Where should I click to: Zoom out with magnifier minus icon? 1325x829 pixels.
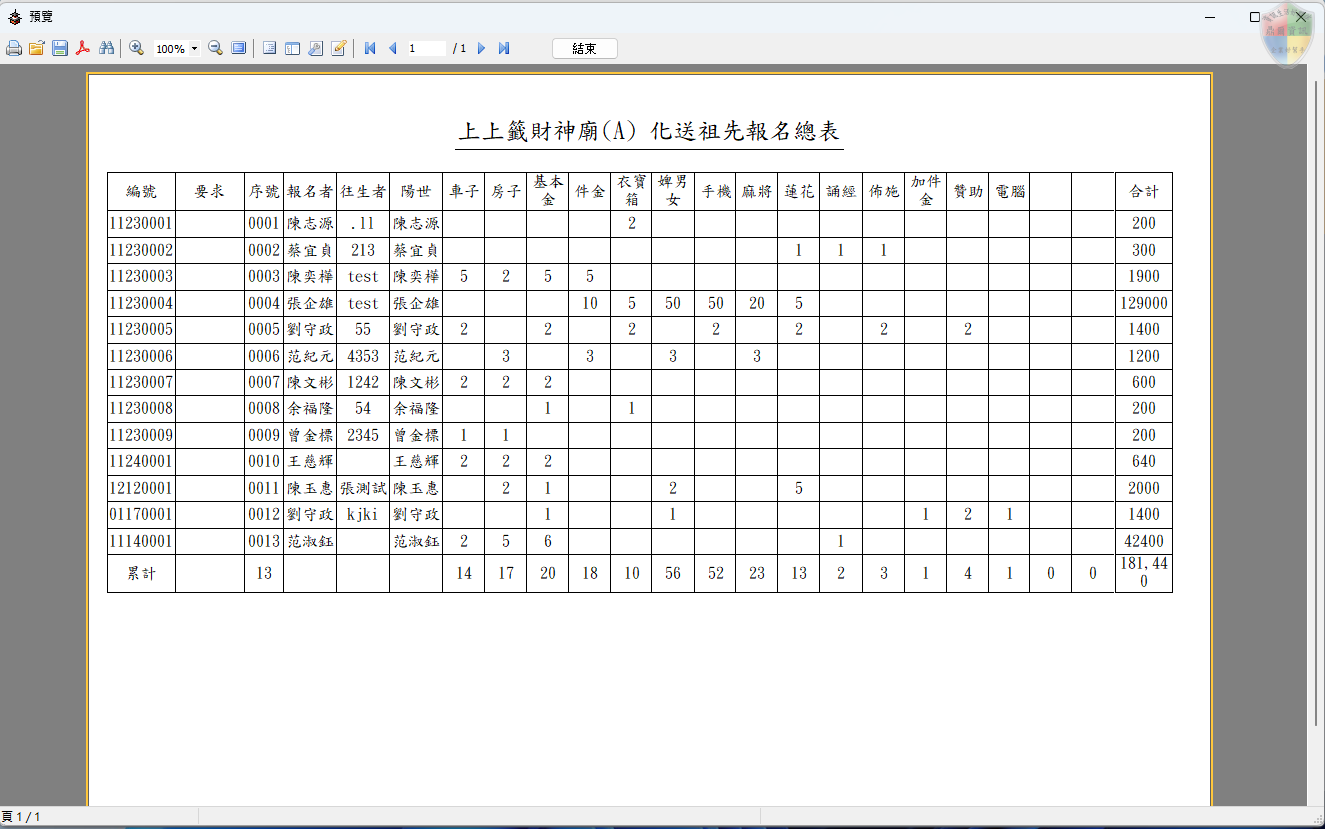click(215, 48)
